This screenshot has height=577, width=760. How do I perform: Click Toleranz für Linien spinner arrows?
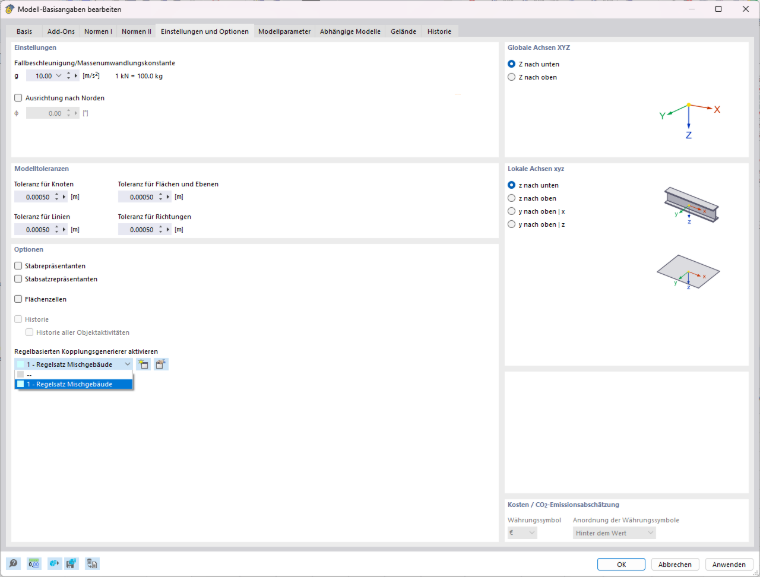[x=57, y=229]
